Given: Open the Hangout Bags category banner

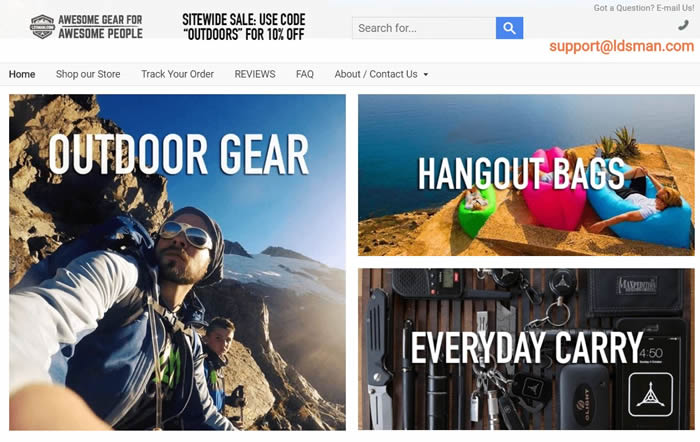Looking at the screenshot, I should (526, 175).
